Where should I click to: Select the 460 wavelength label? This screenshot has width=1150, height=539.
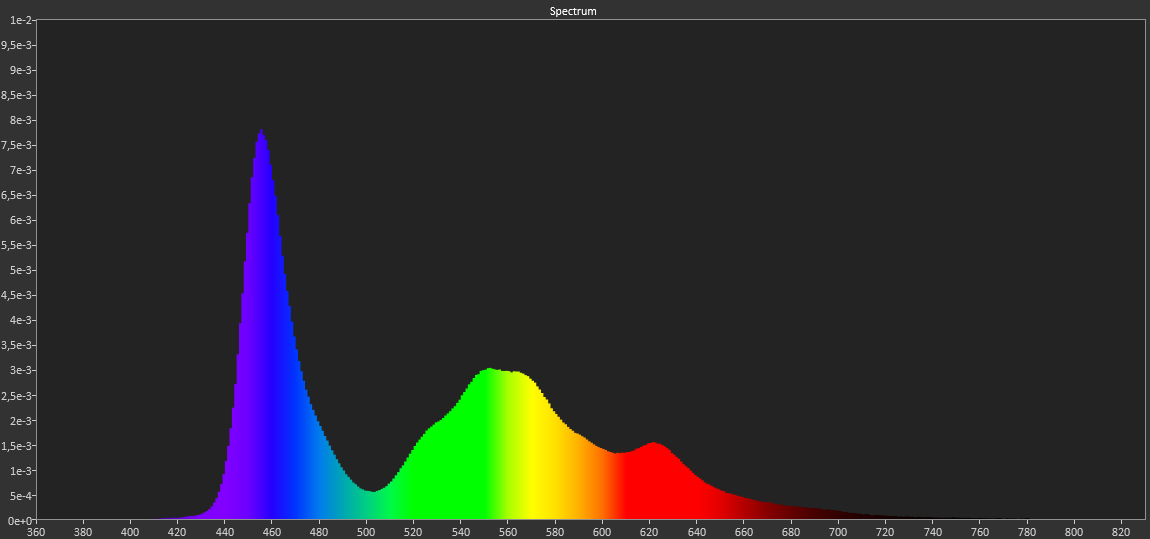coord(272,531)
